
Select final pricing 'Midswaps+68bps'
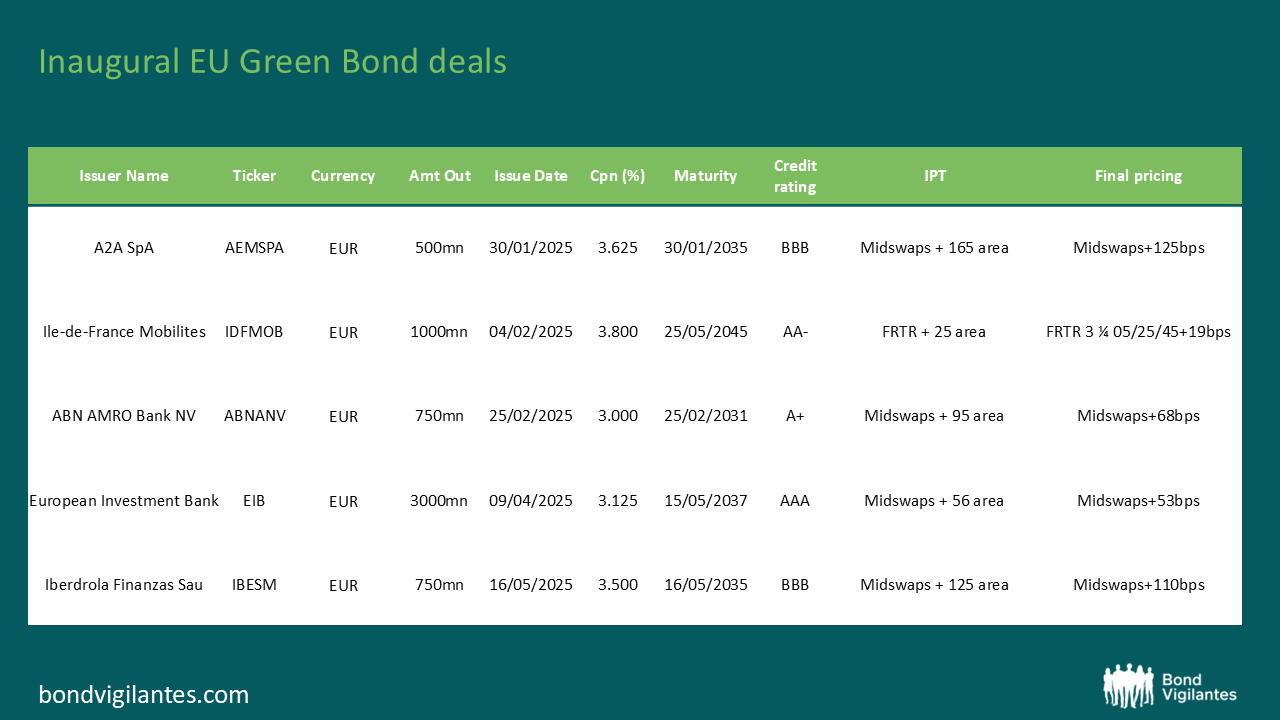1139,416
